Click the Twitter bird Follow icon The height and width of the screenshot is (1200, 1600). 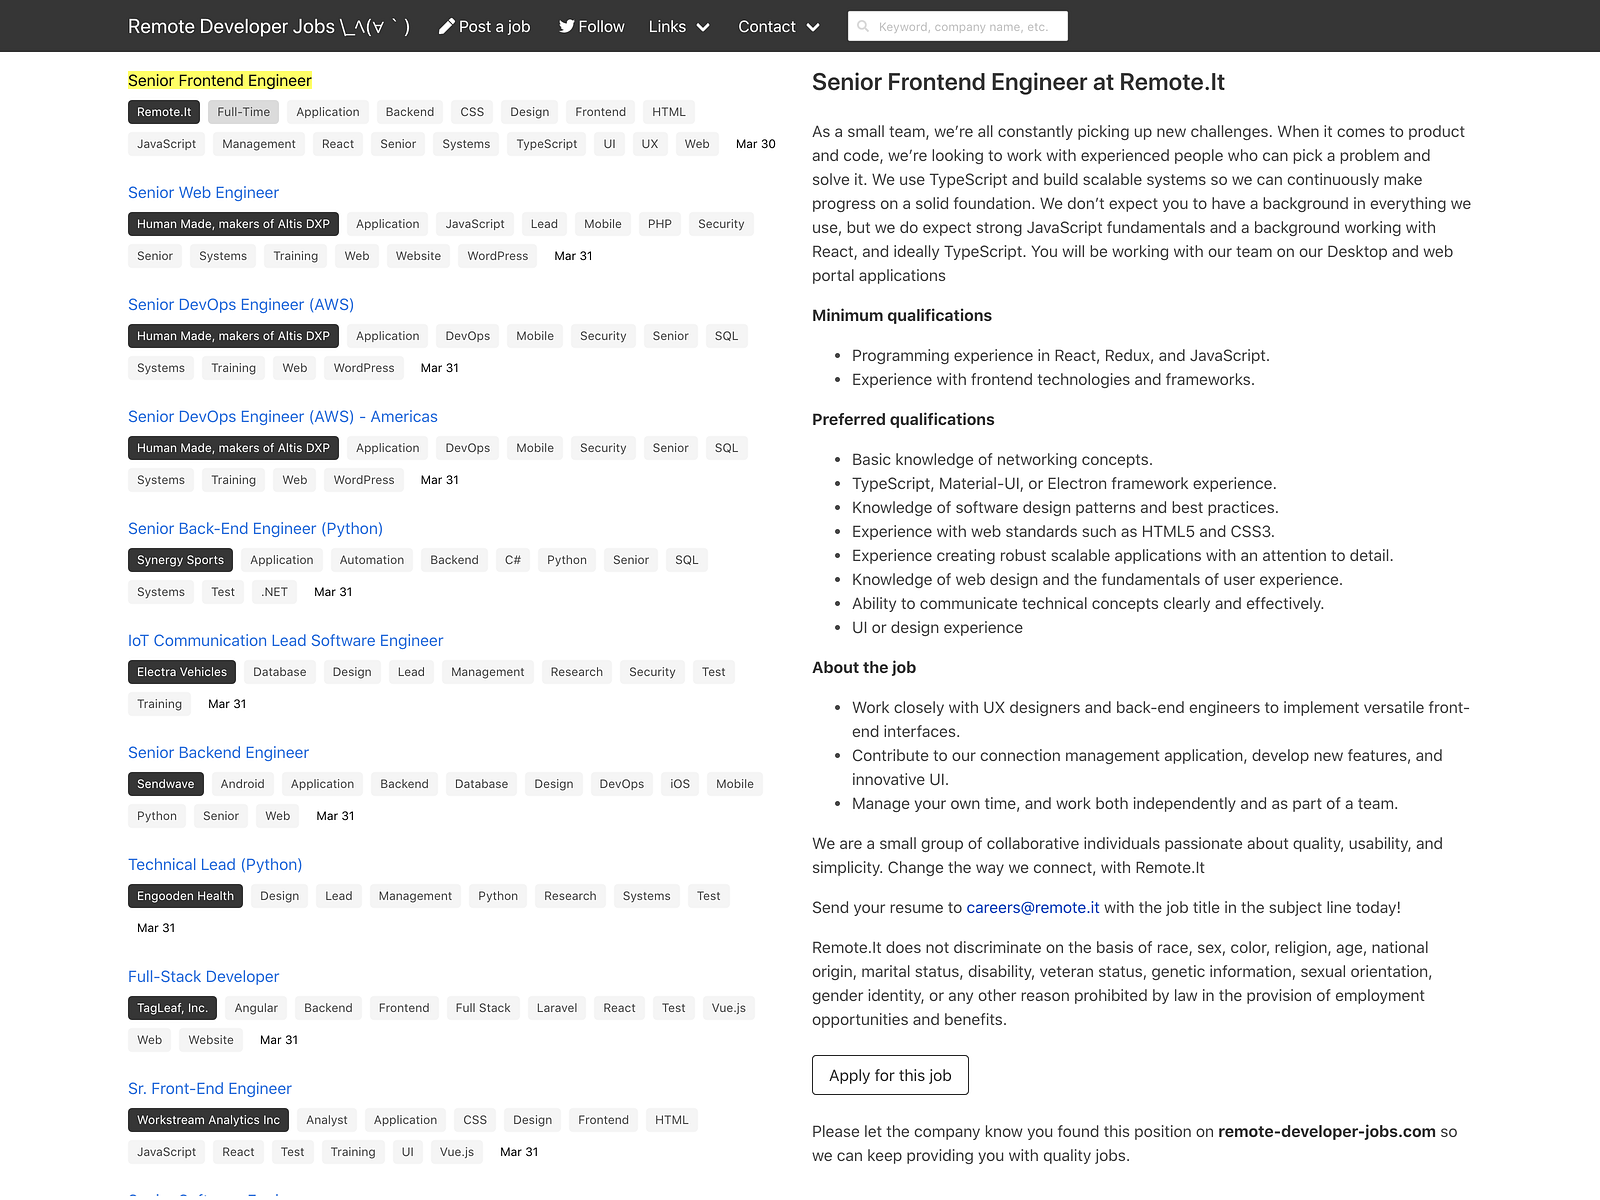tap(567, 26)
